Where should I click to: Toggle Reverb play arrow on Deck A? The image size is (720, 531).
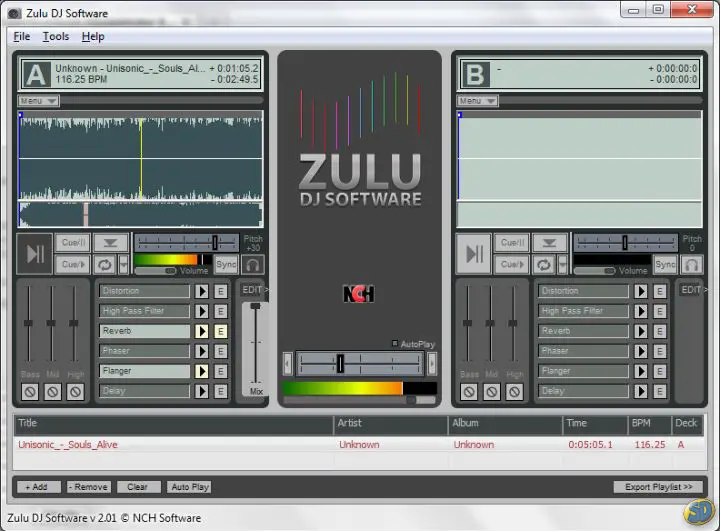202,331
